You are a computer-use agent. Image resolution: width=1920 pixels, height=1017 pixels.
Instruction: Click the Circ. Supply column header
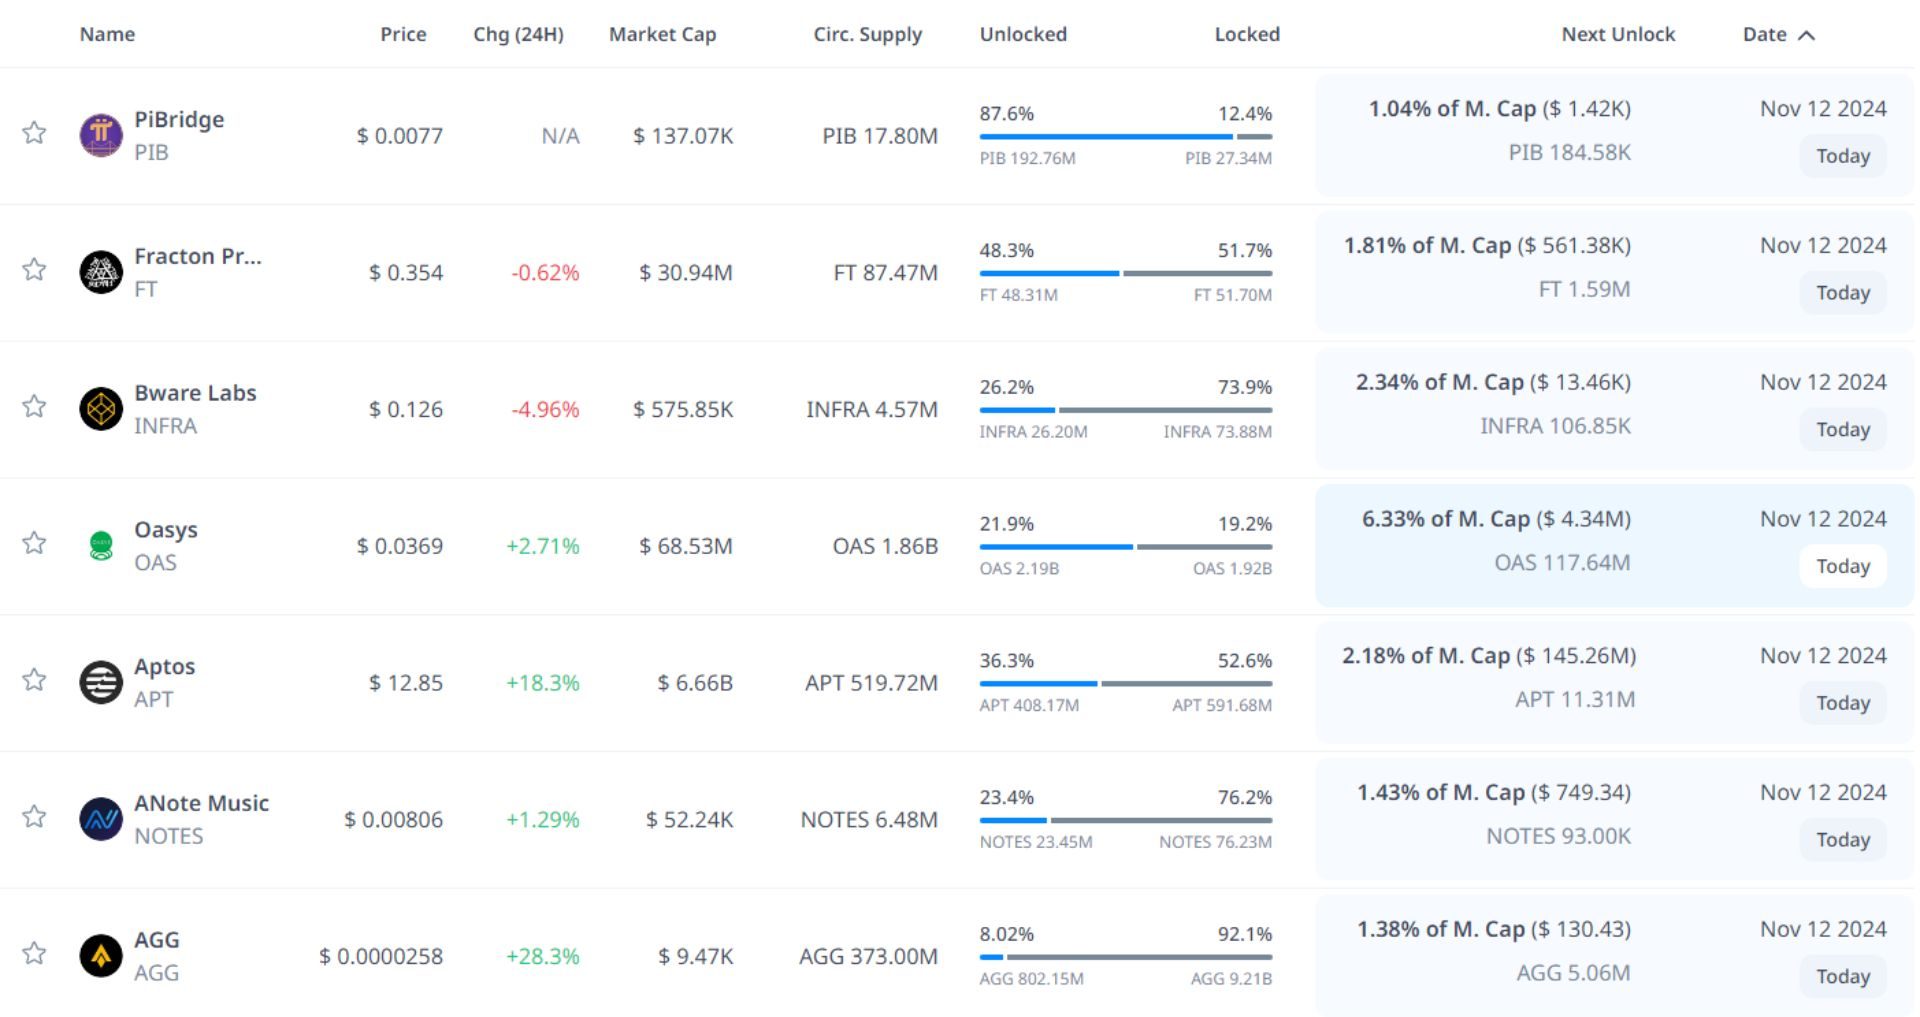point(867,34)
